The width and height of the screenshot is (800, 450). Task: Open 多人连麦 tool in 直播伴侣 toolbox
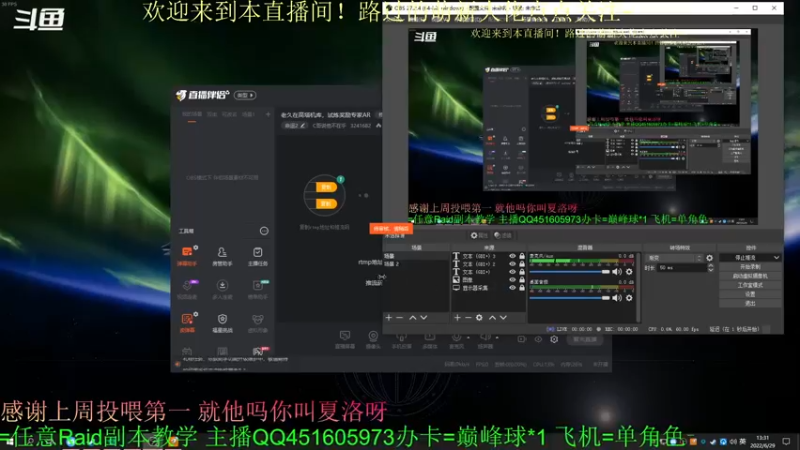(222, 289)
